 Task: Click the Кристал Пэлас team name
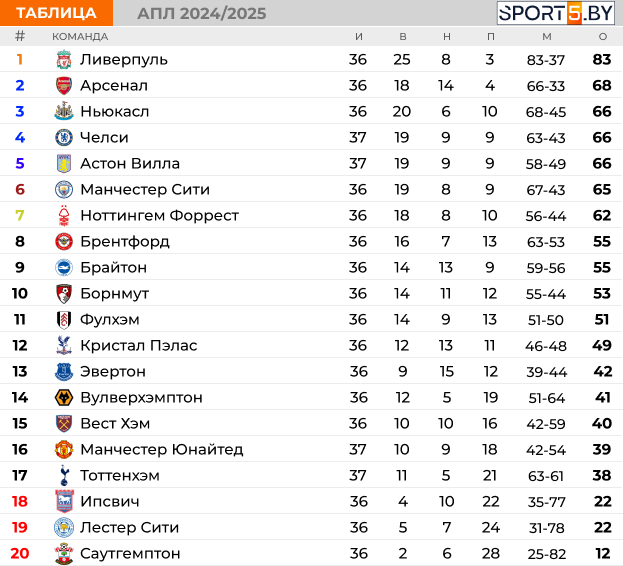point(139,346)
